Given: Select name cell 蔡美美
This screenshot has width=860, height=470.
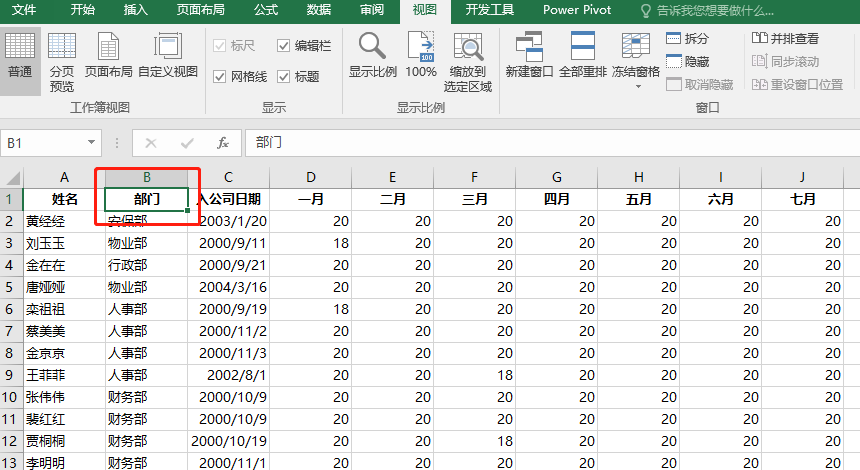Looking at the screenshot, I should click(x=64, y=331).
